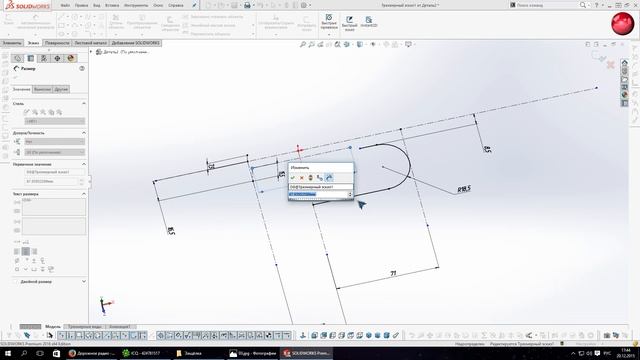The width and height of the screenshot is (640, 360).
Task: Pin the menu bar with pushpin icon
Action: tap(195, 5)
